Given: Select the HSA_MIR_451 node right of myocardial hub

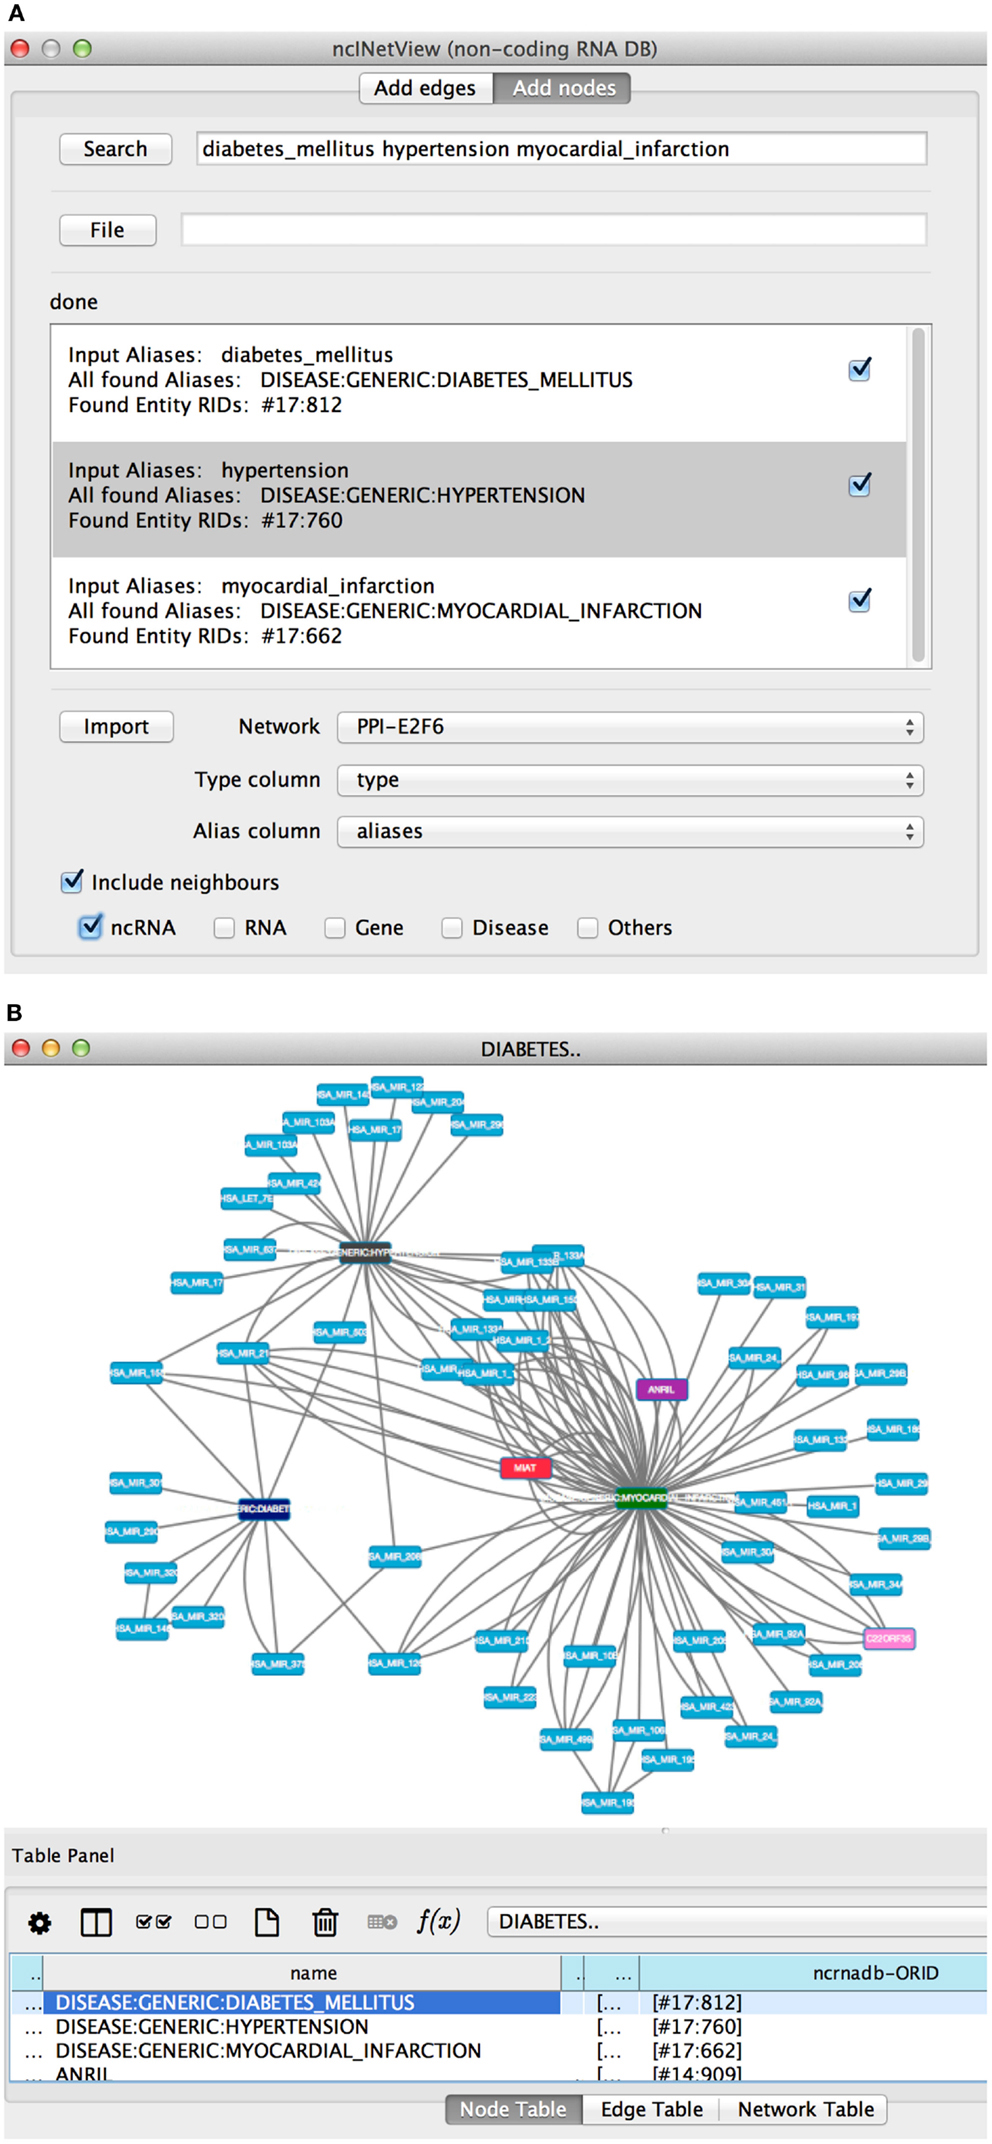Looking at the screenshot, I should click(761, 1502).
